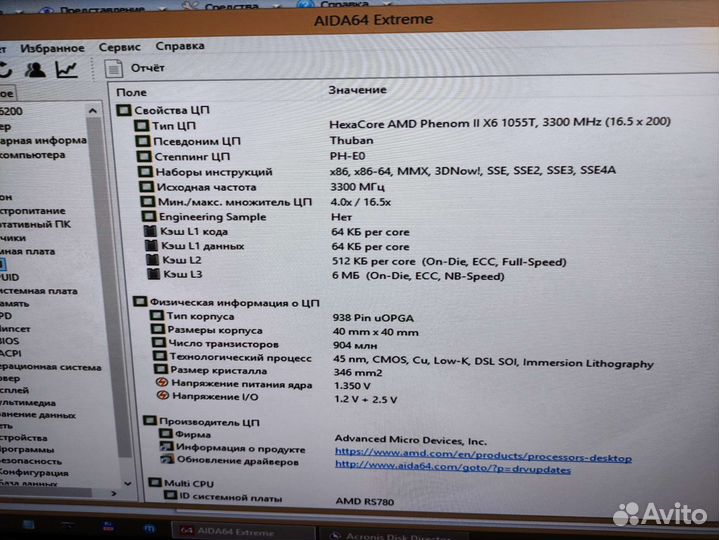Select Хранение данных in sidebar tree
Screen dimensions: 719x540
point(38,414)
